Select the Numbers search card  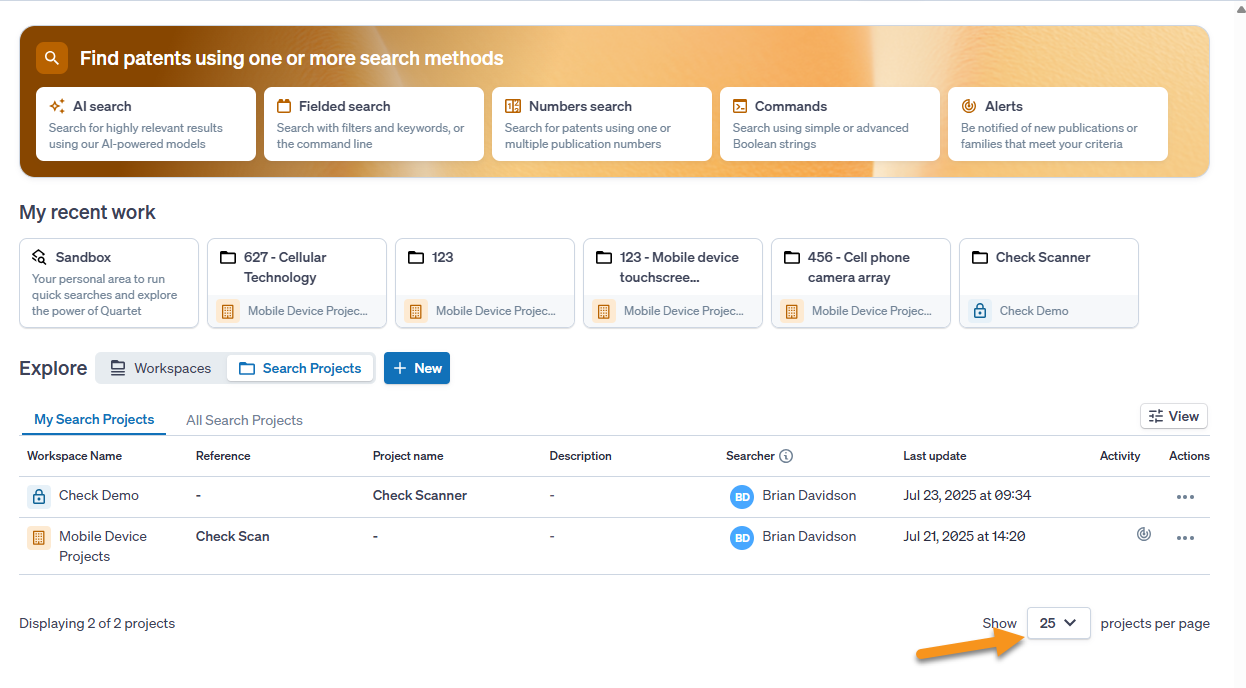click(x=602, y=124)
